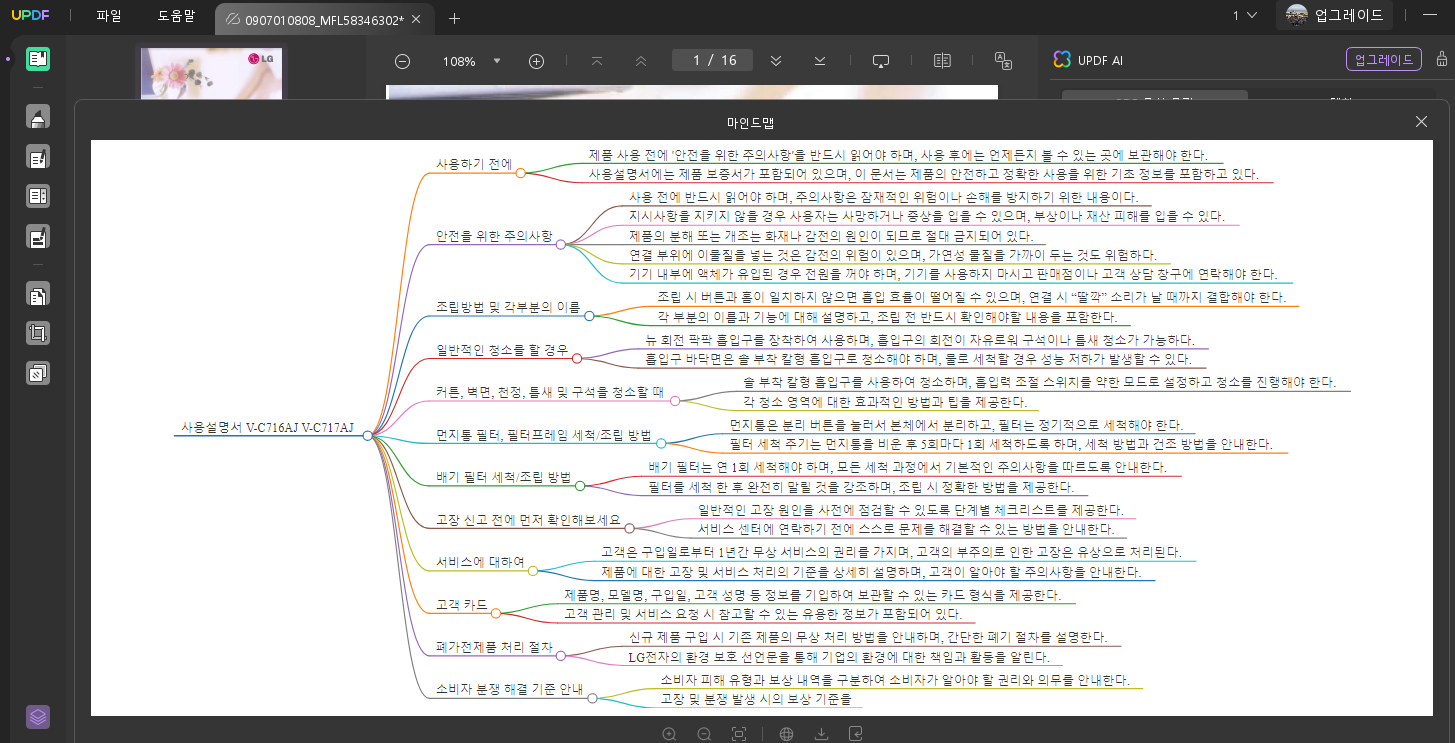Click the 업그레이드 button with avatar in title bar
This screenshot has width=1455, height=743.
click(x=1336, y=15)
